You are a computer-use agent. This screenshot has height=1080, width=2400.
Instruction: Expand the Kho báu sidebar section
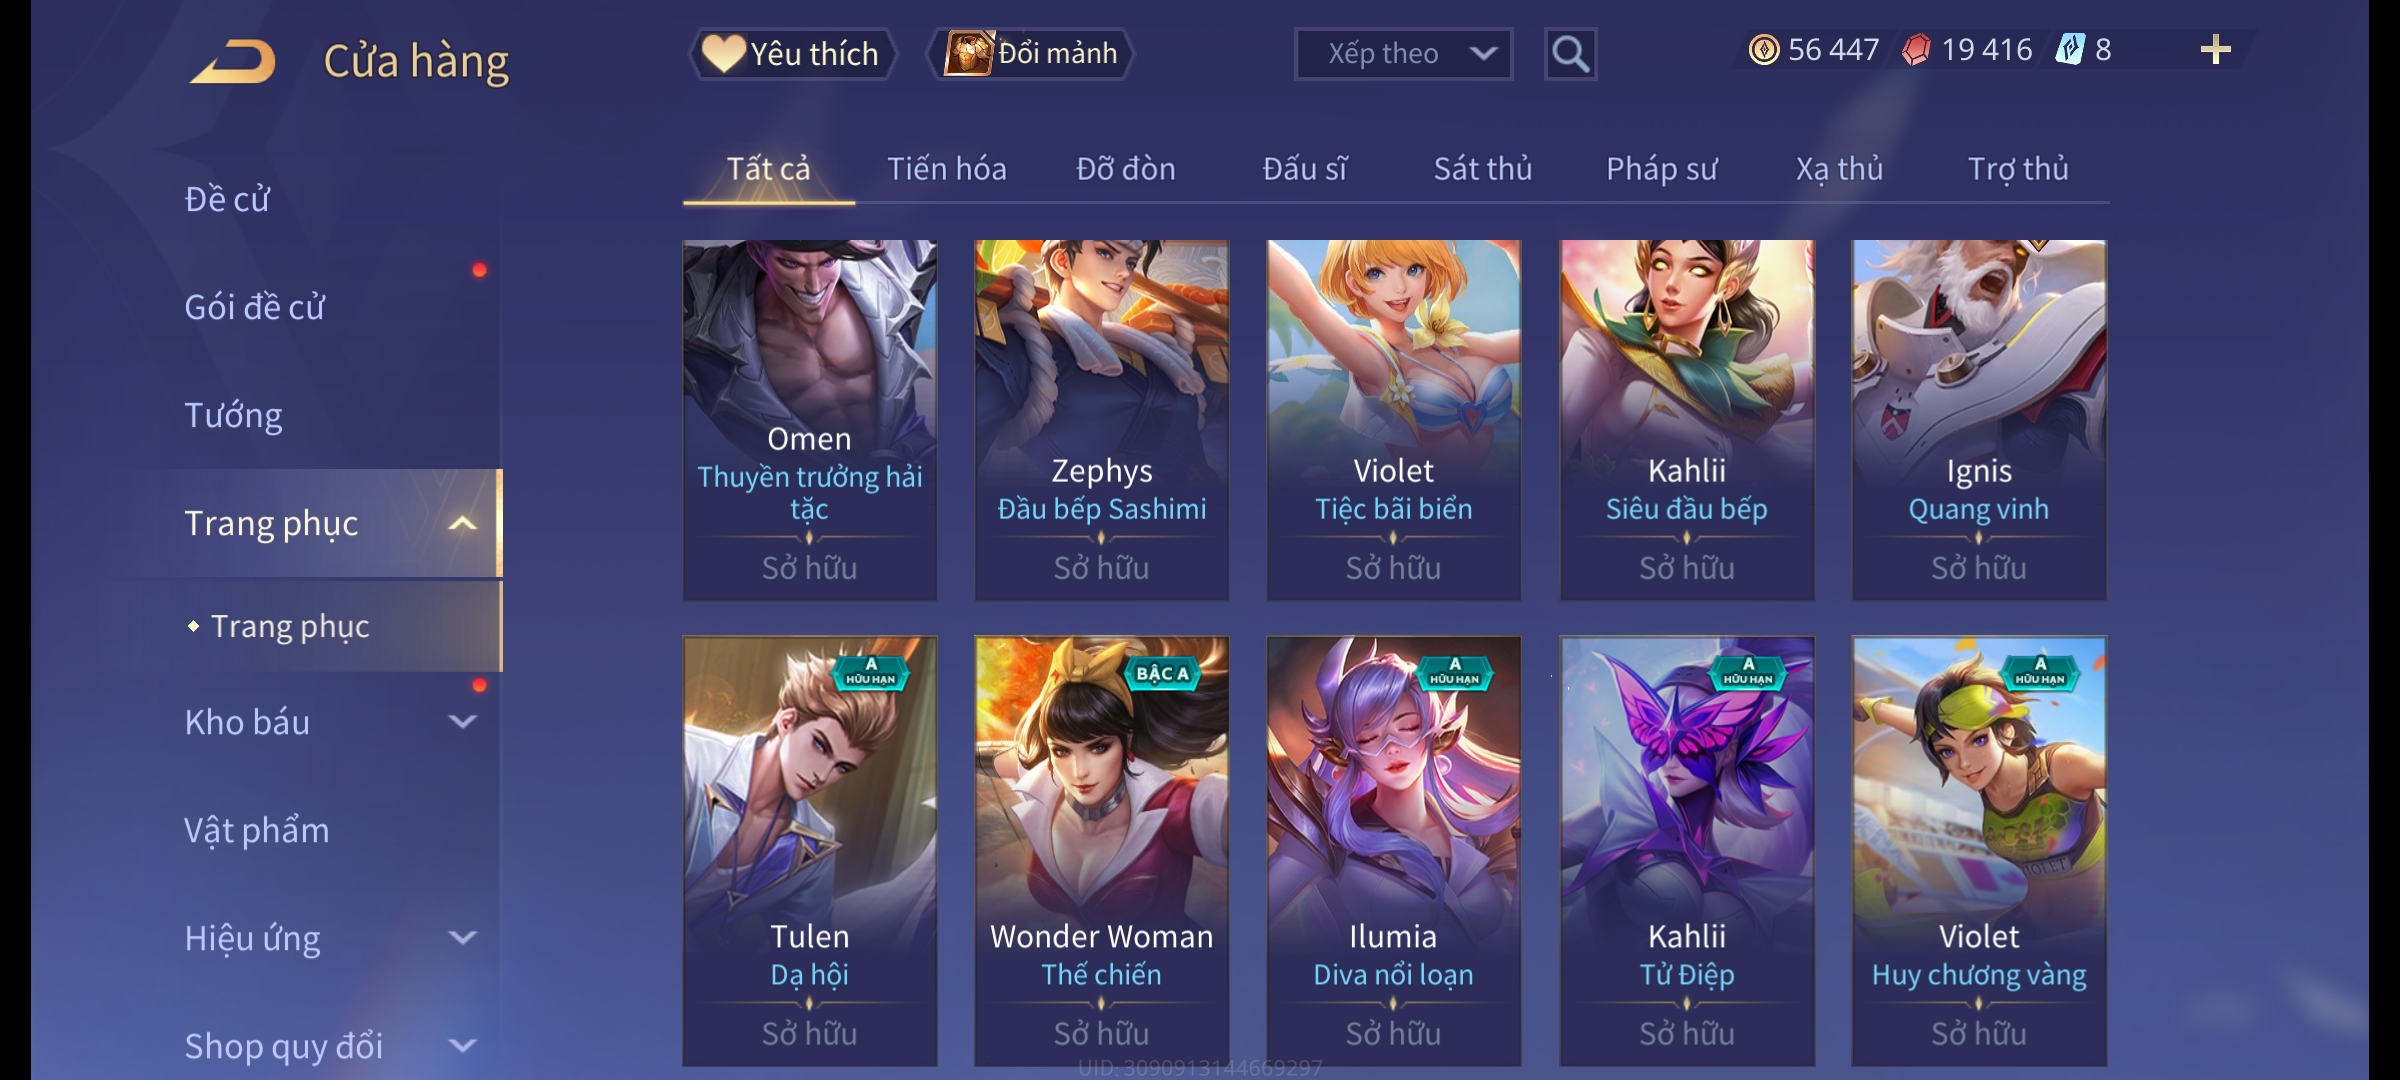[462, 722]
